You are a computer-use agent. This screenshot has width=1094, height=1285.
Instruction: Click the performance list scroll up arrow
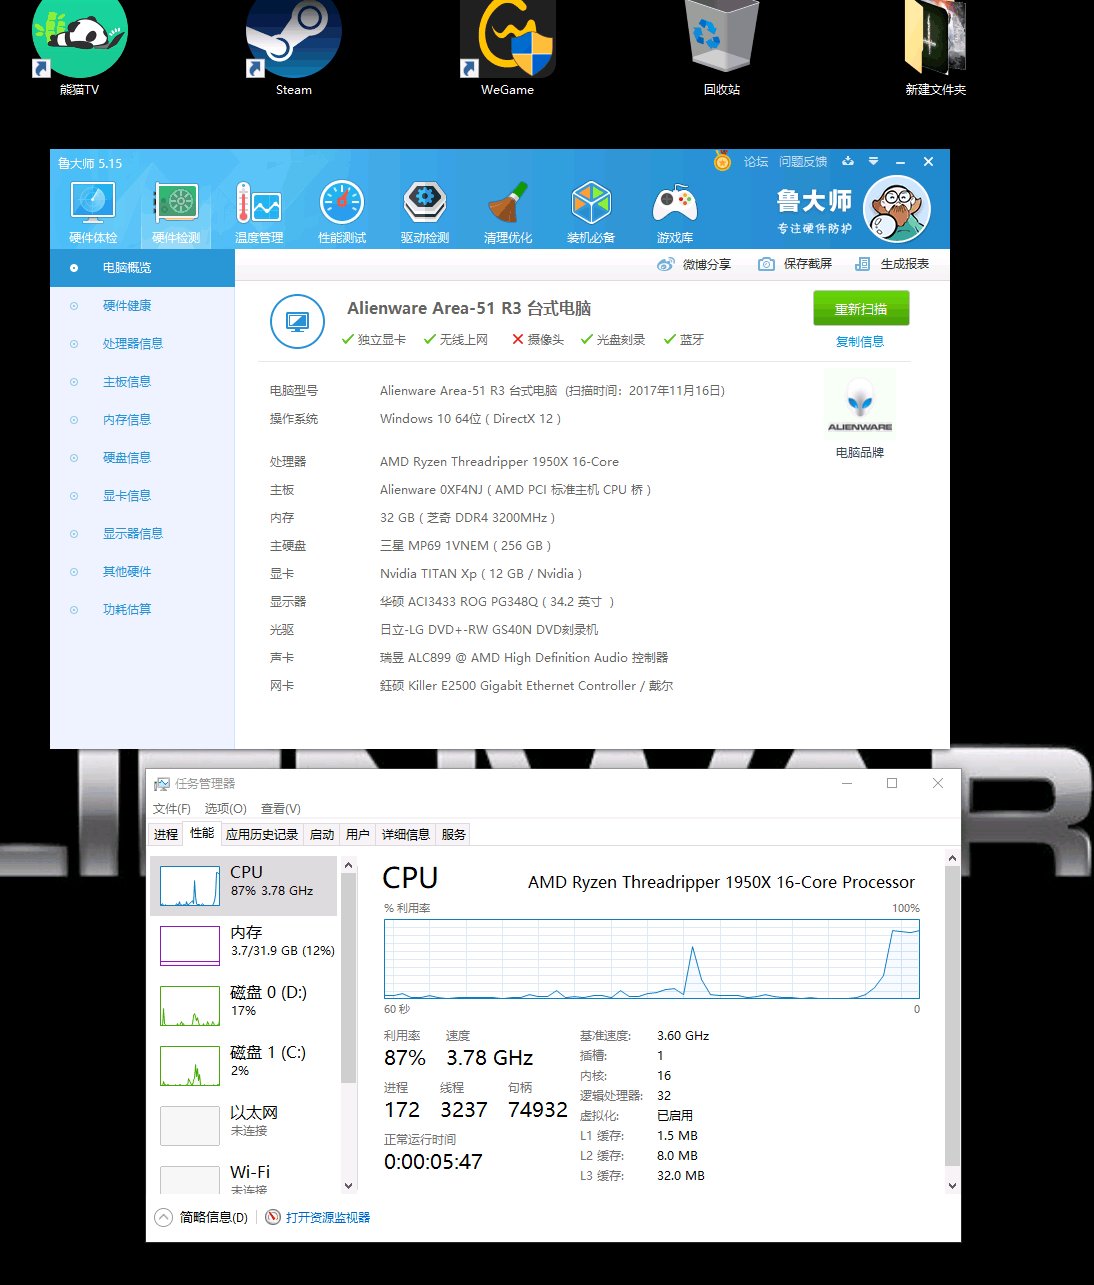click(349, 865)
